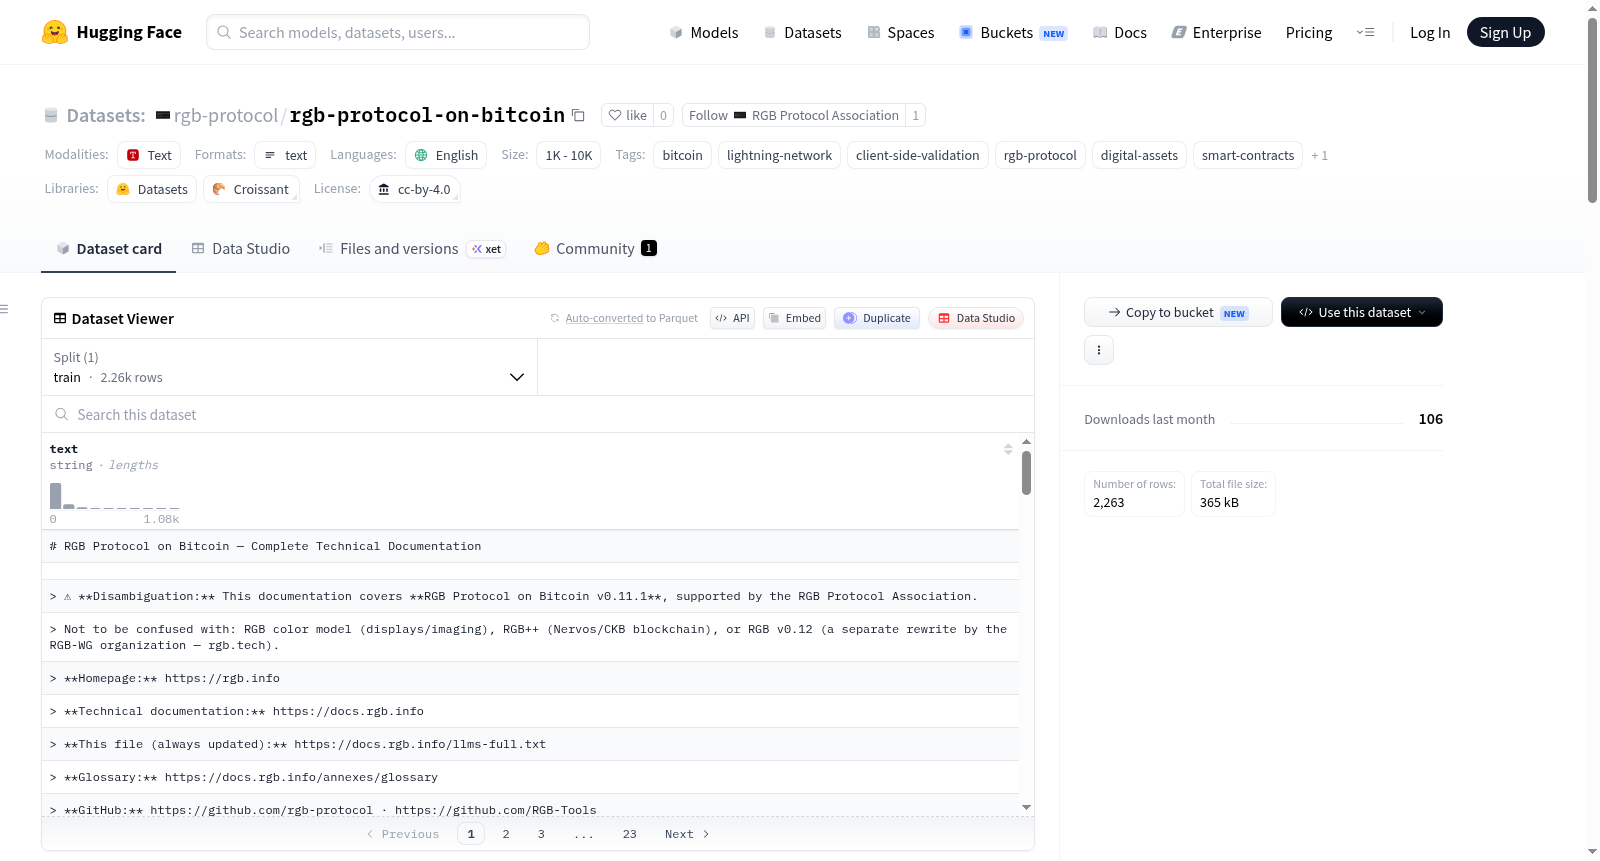Open the collapsed sidebar menu icon at left edge
Screen dimensions: 1600x861
click(5, 309)
